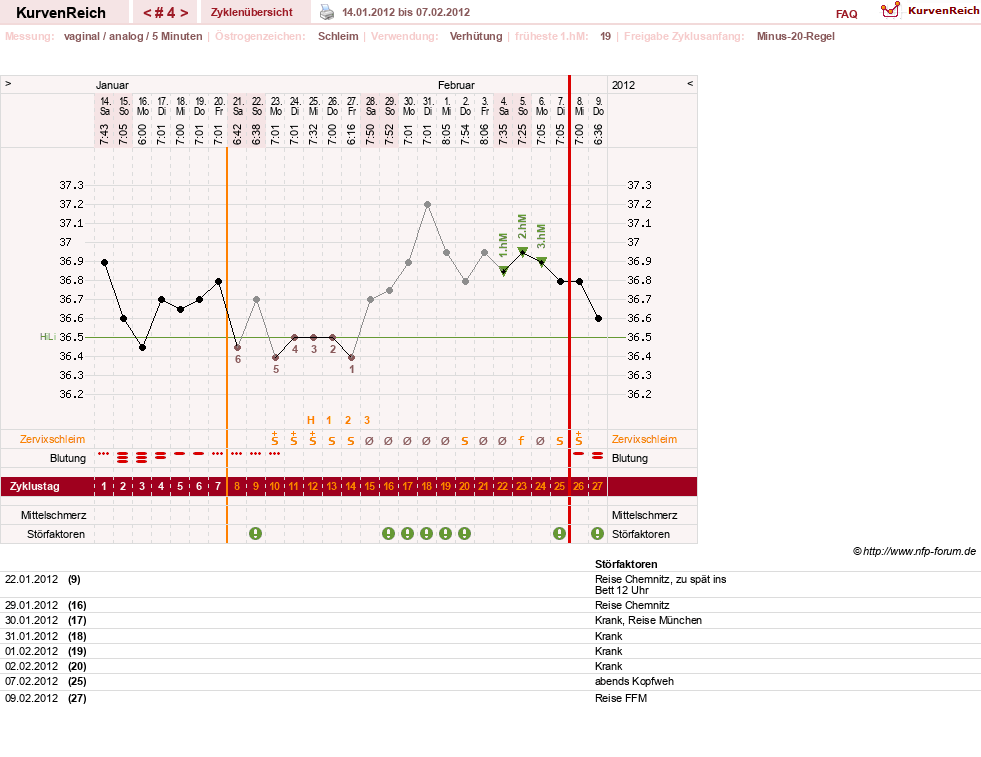
Task: Click Störfaktoren exclamation icon on cycle day 18
Action: click(x=426, y=534)
